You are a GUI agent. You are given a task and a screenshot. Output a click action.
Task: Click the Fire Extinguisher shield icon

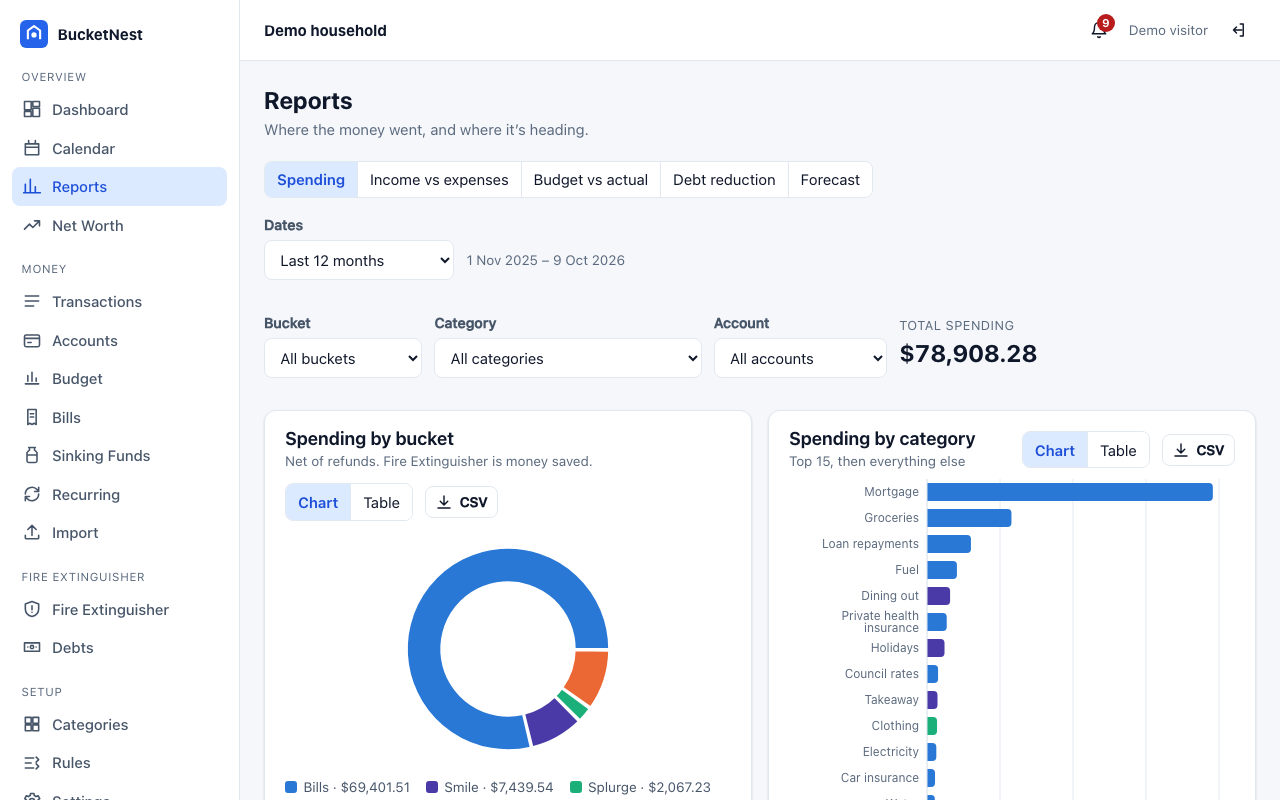click(x=32, y=609)
